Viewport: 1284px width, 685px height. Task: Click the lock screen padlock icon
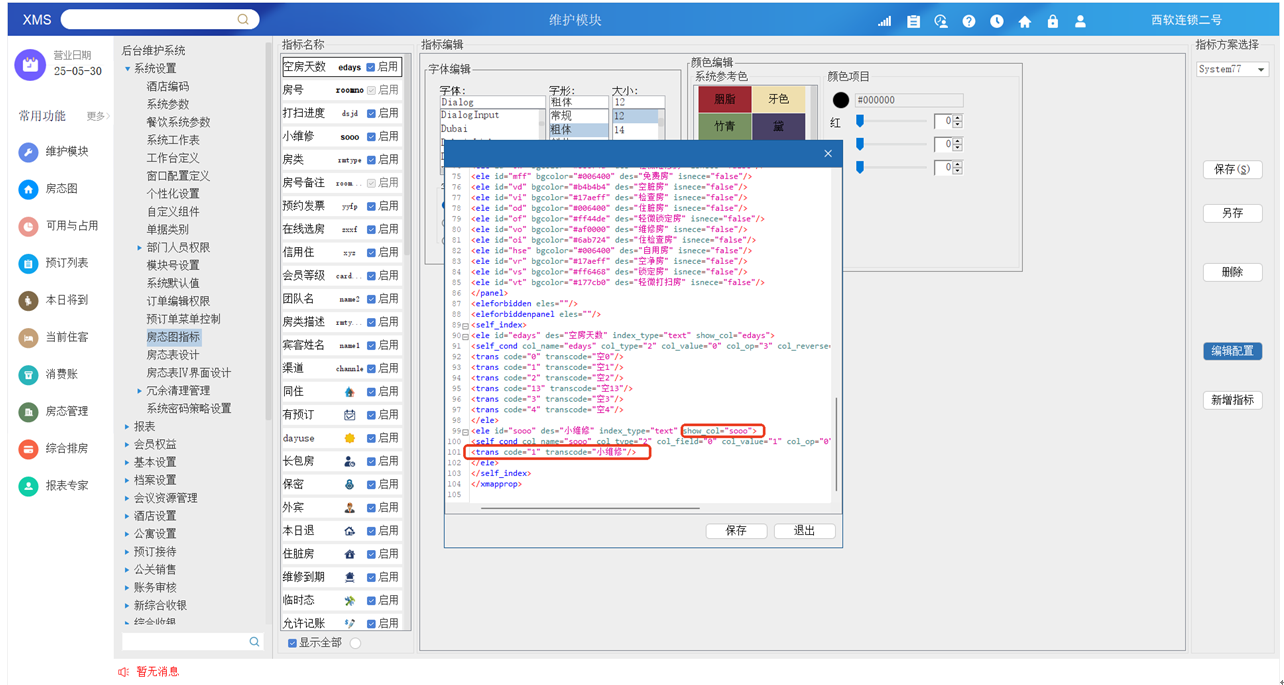(1053, 21)
